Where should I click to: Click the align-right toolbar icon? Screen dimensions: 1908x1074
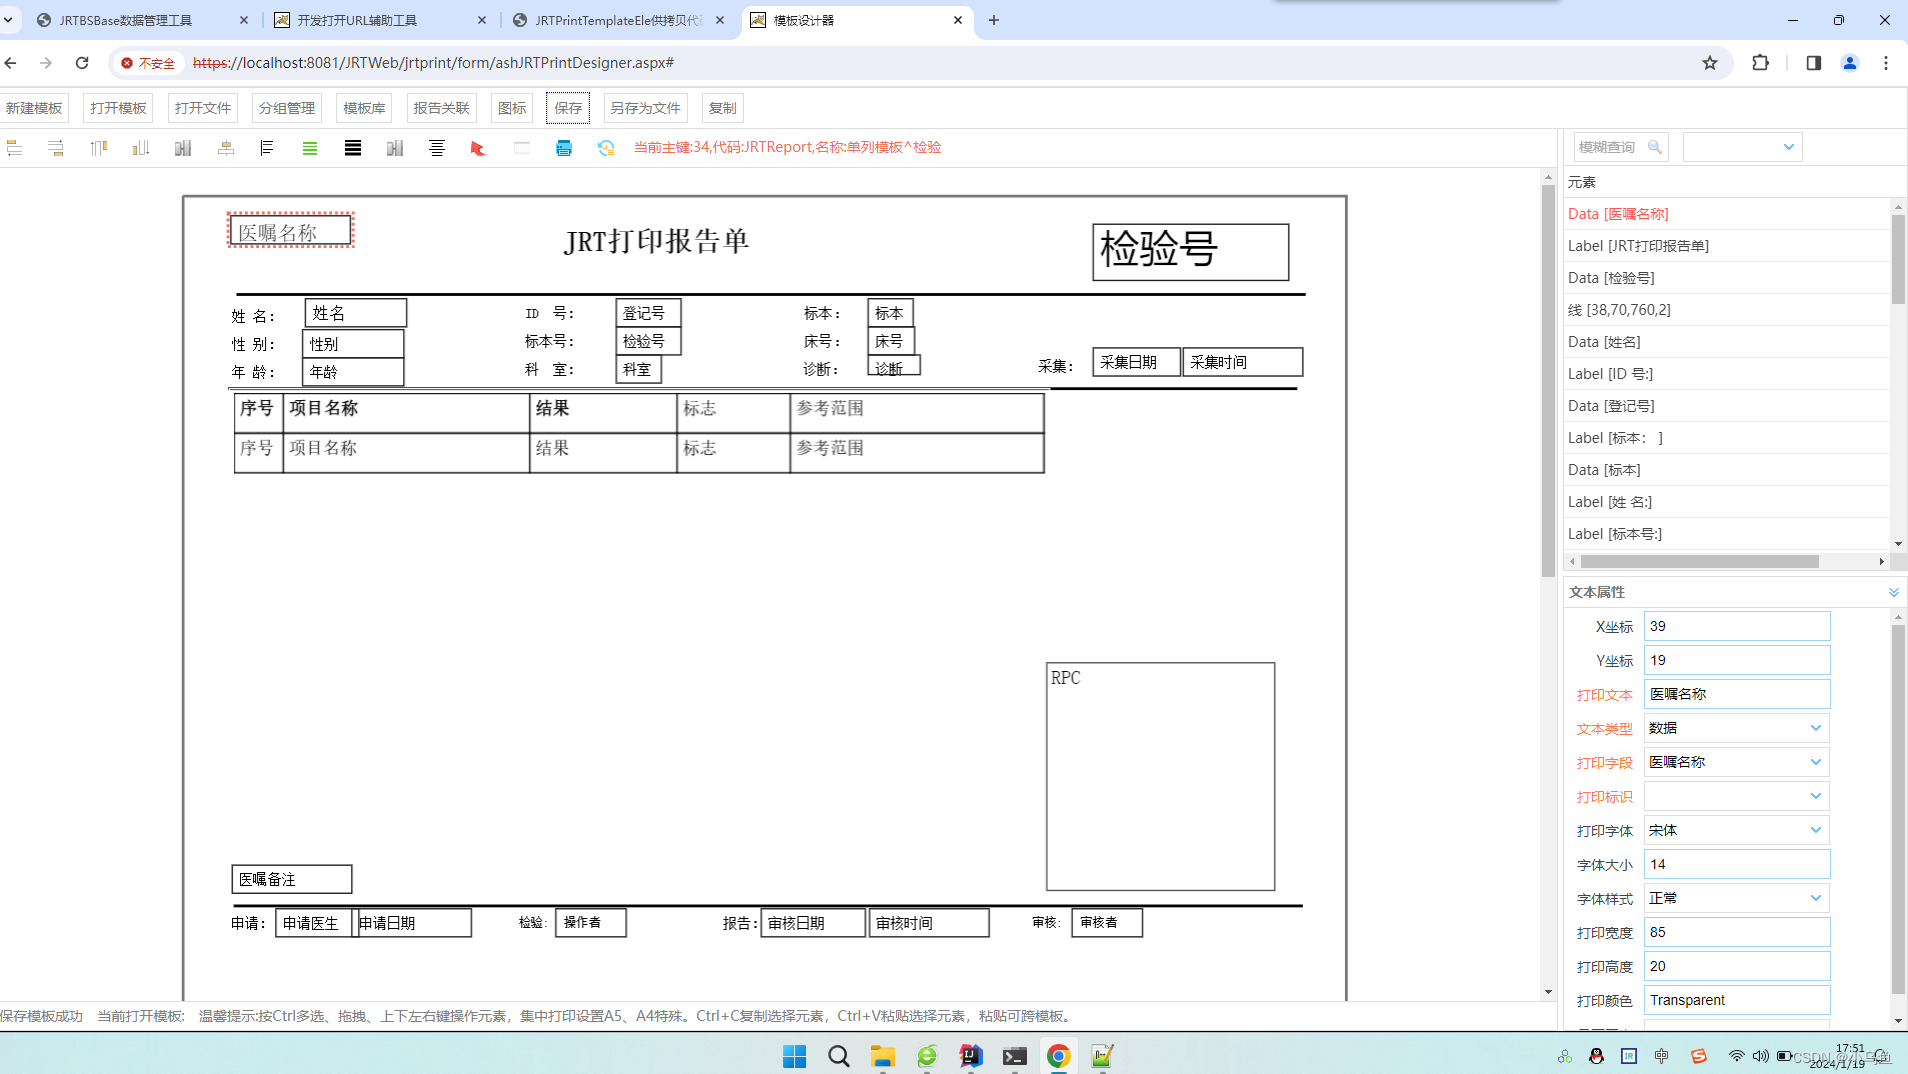[56, 148]
